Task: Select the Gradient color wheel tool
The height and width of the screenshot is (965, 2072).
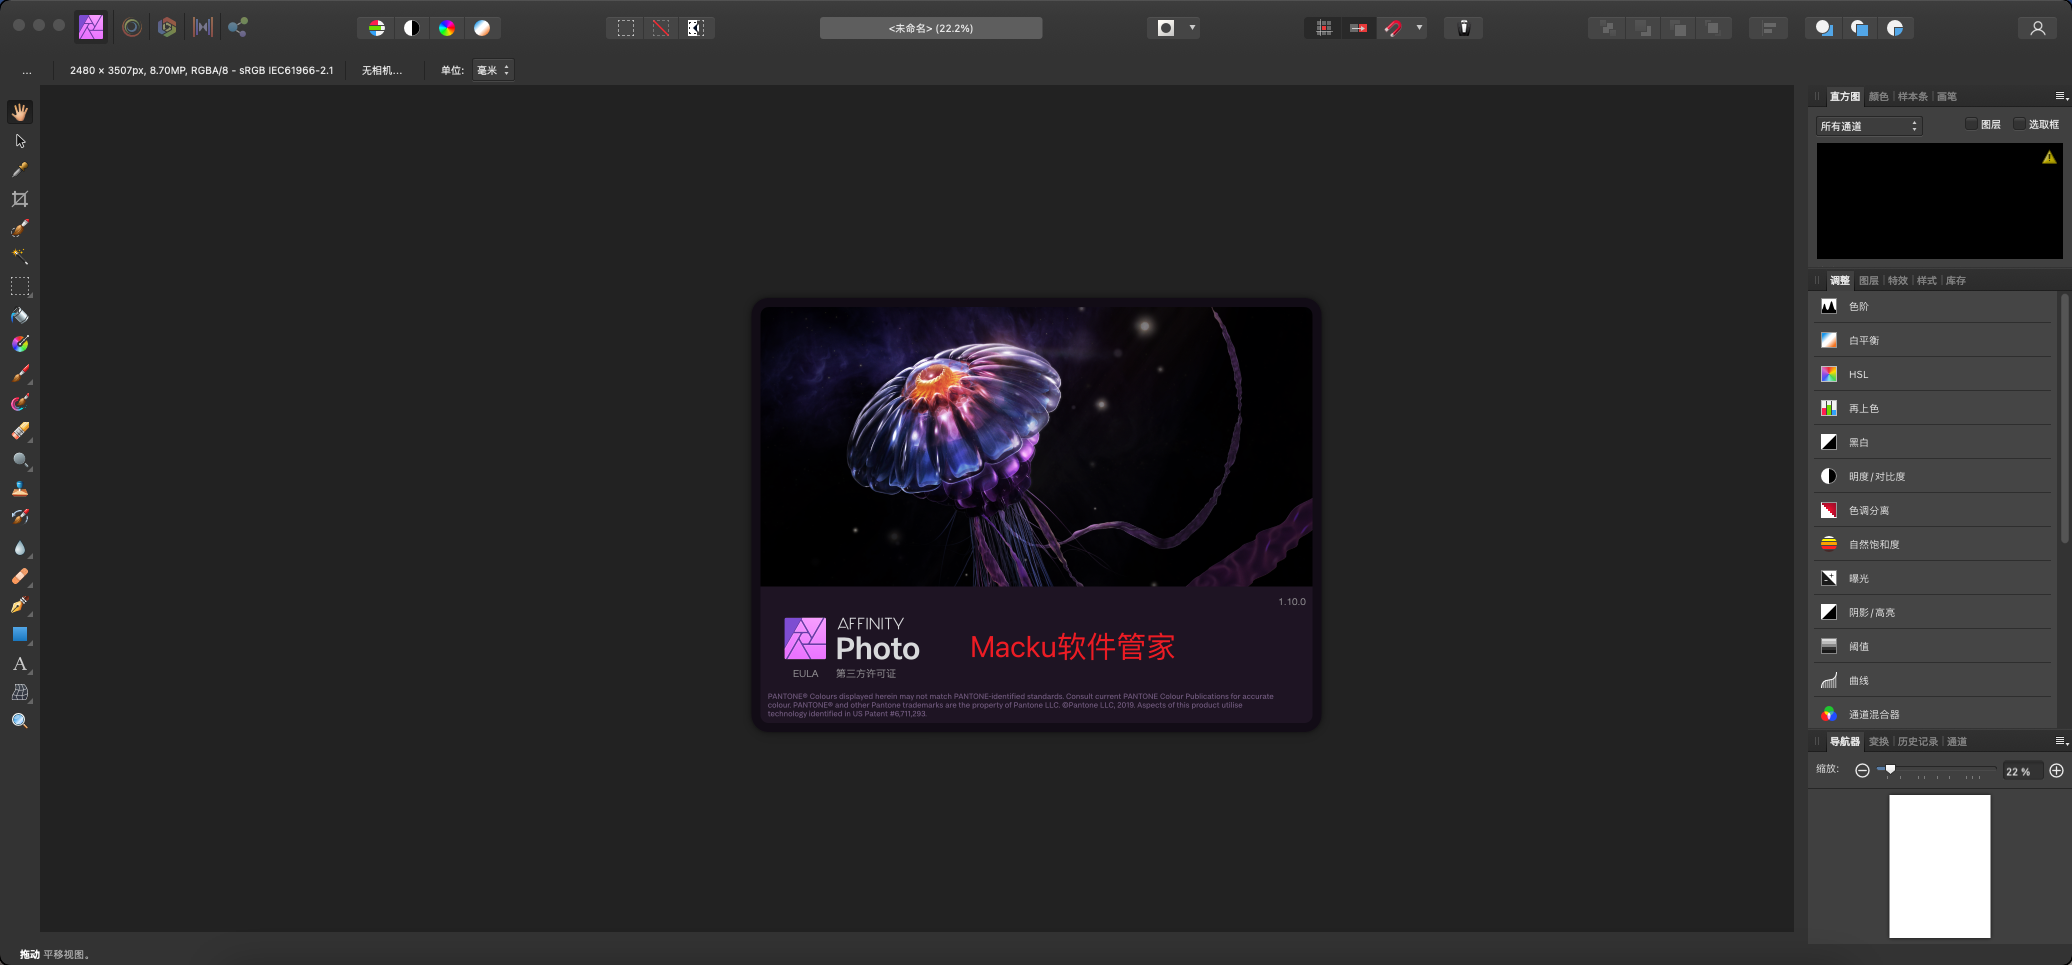Action: [20, 344]
